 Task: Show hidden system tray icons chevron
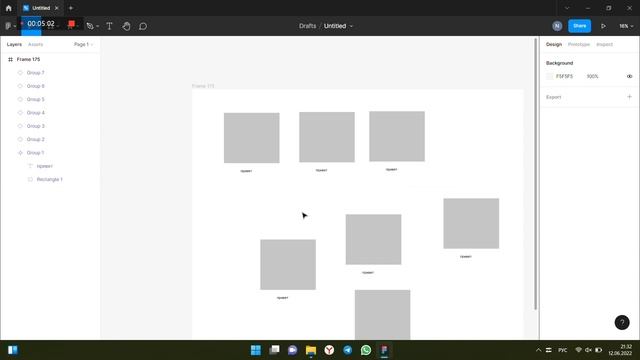[538, 350]
